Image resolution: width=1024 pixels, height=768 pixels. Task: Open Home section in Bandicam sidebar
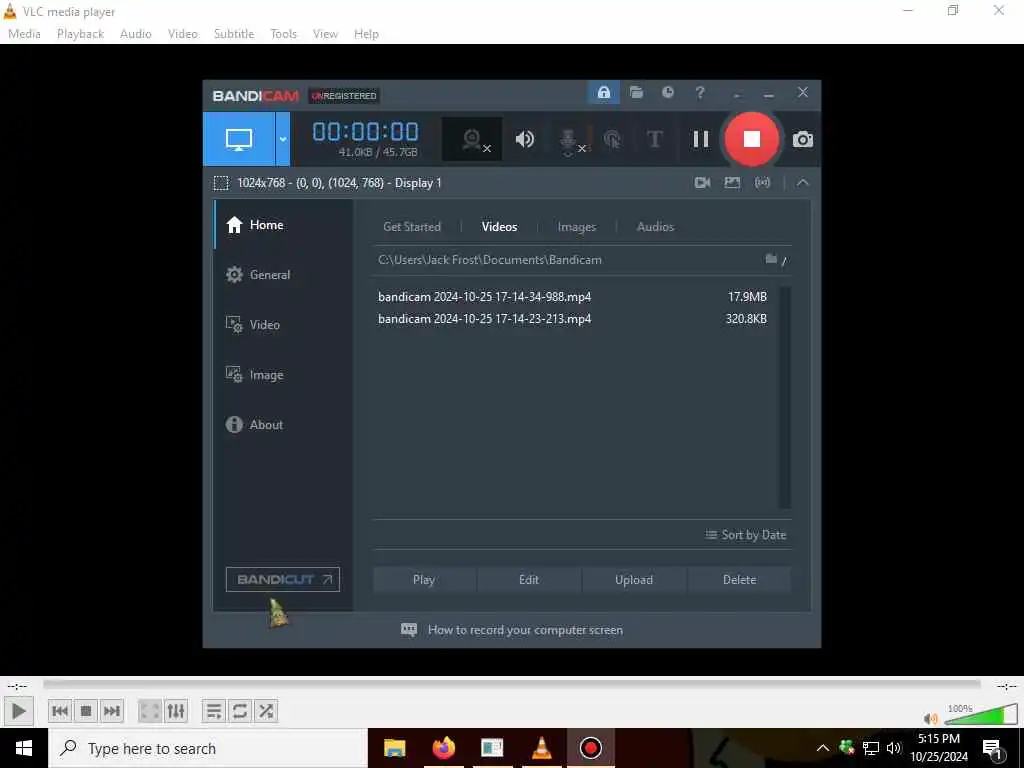coord(282,225)
